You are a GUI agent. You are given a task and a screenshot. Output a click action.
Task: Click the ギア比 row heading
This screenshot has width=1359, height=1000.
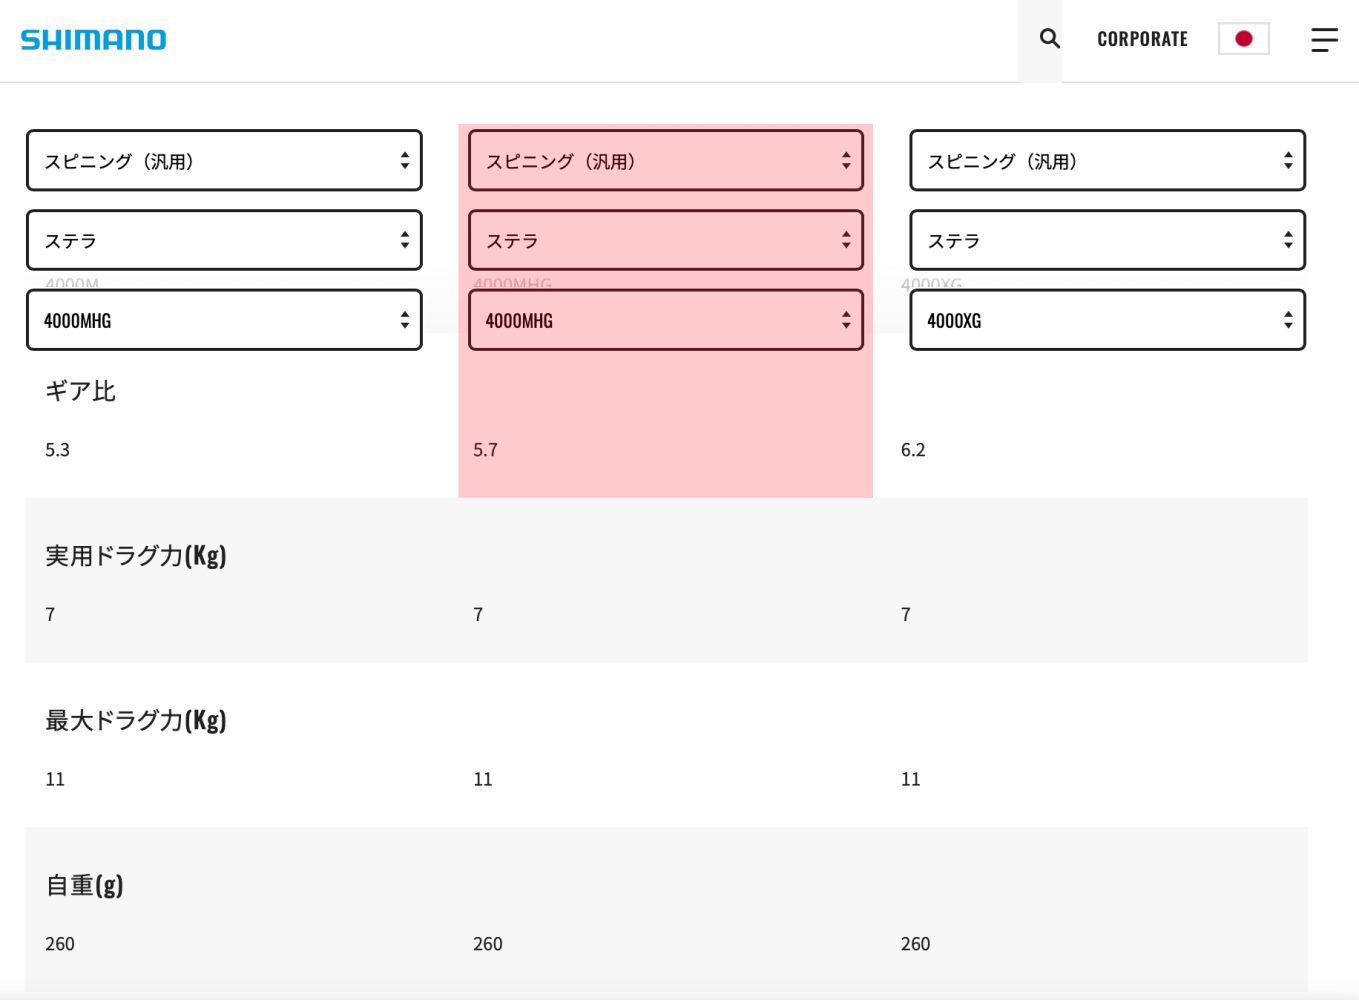[x=80, y=391]
